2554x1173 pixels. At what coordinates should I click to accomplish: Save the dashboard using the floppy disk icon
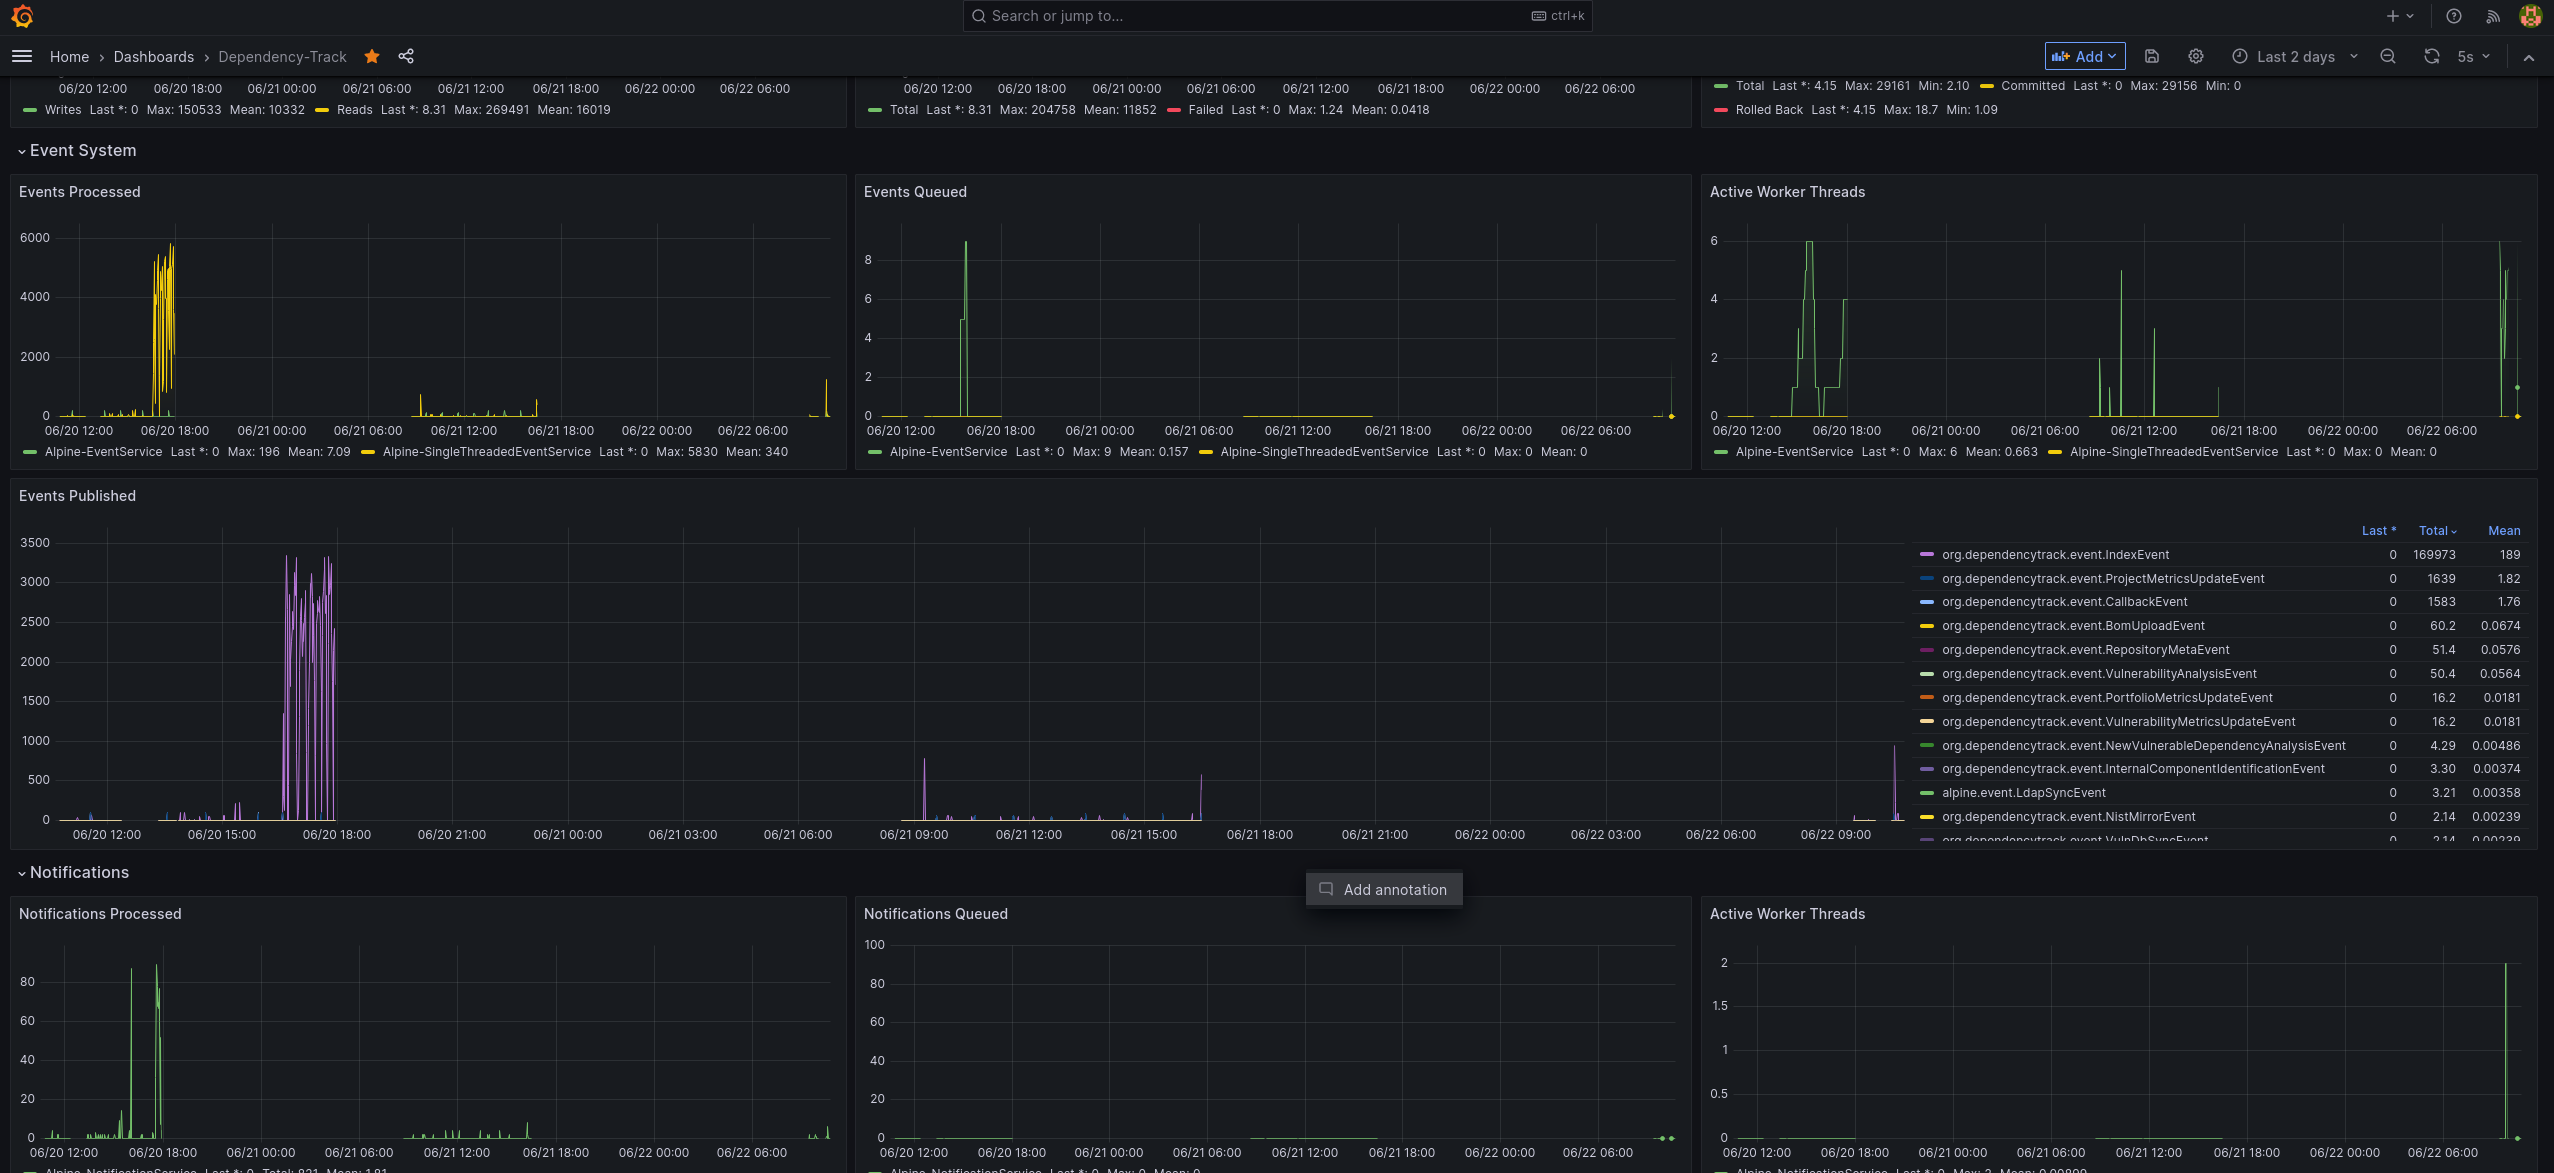(2152, 56)
